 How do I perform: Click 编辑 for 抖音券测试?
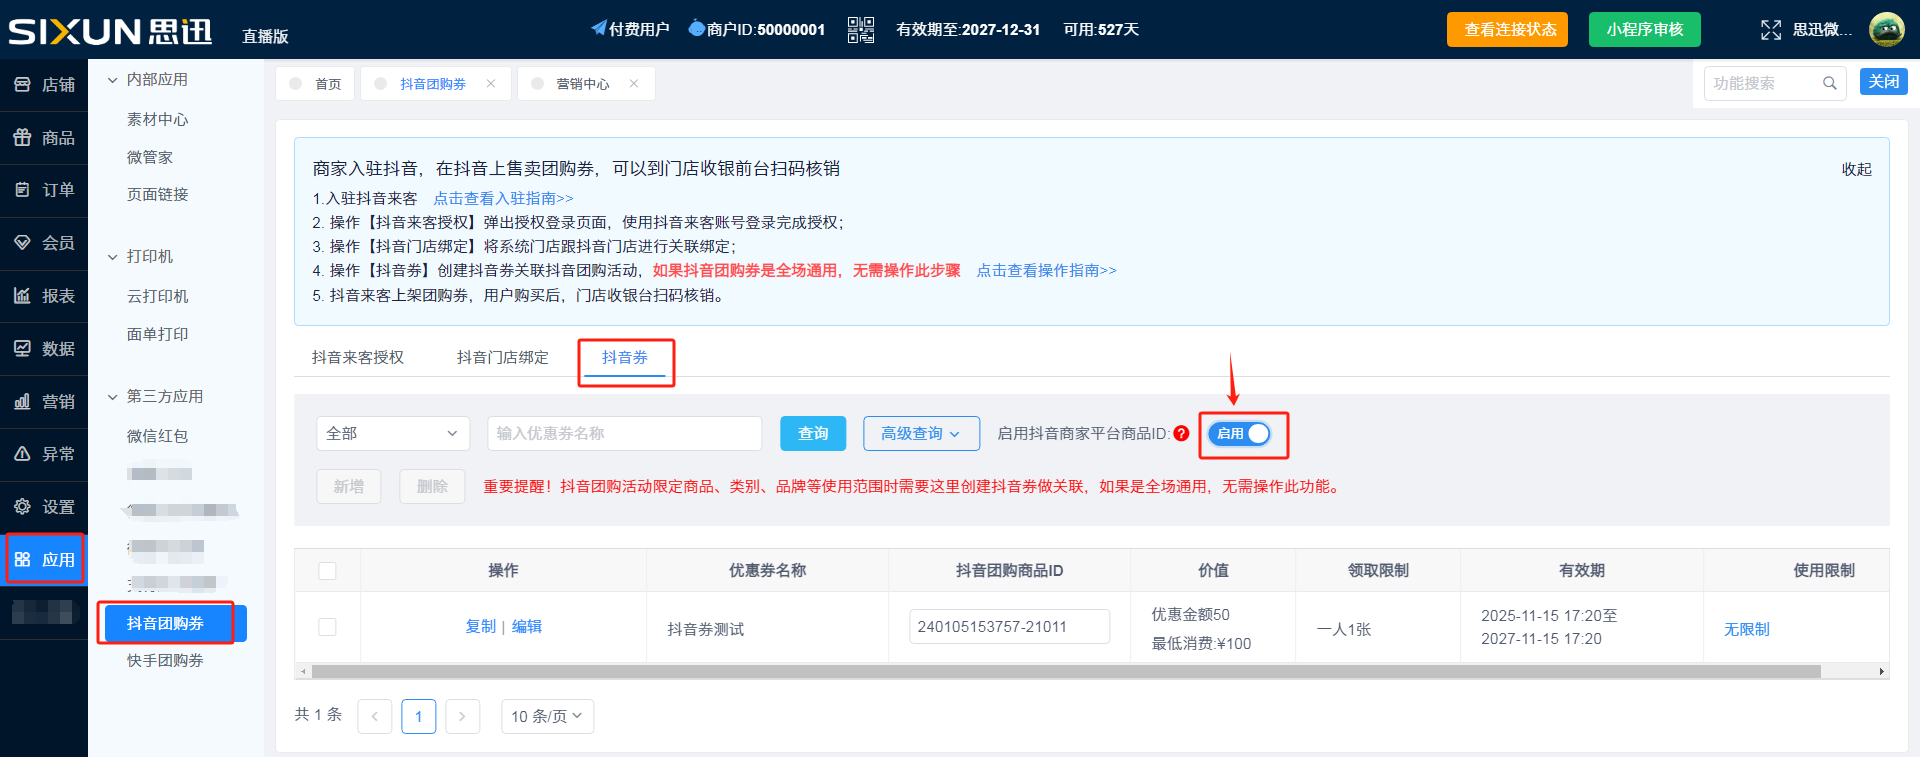(527, 627)
